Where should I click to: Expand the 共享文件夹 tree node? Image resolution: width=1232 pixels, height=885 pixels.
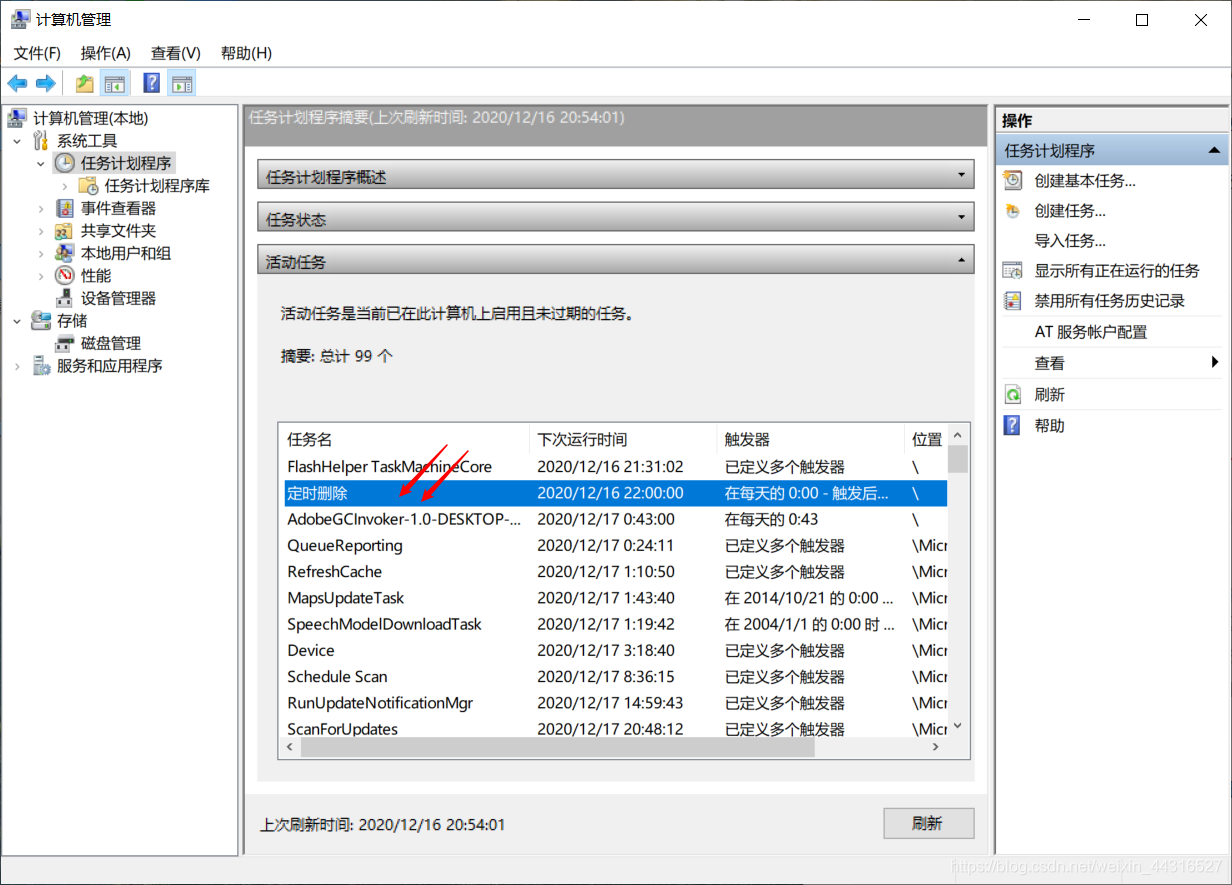point(41,231)
